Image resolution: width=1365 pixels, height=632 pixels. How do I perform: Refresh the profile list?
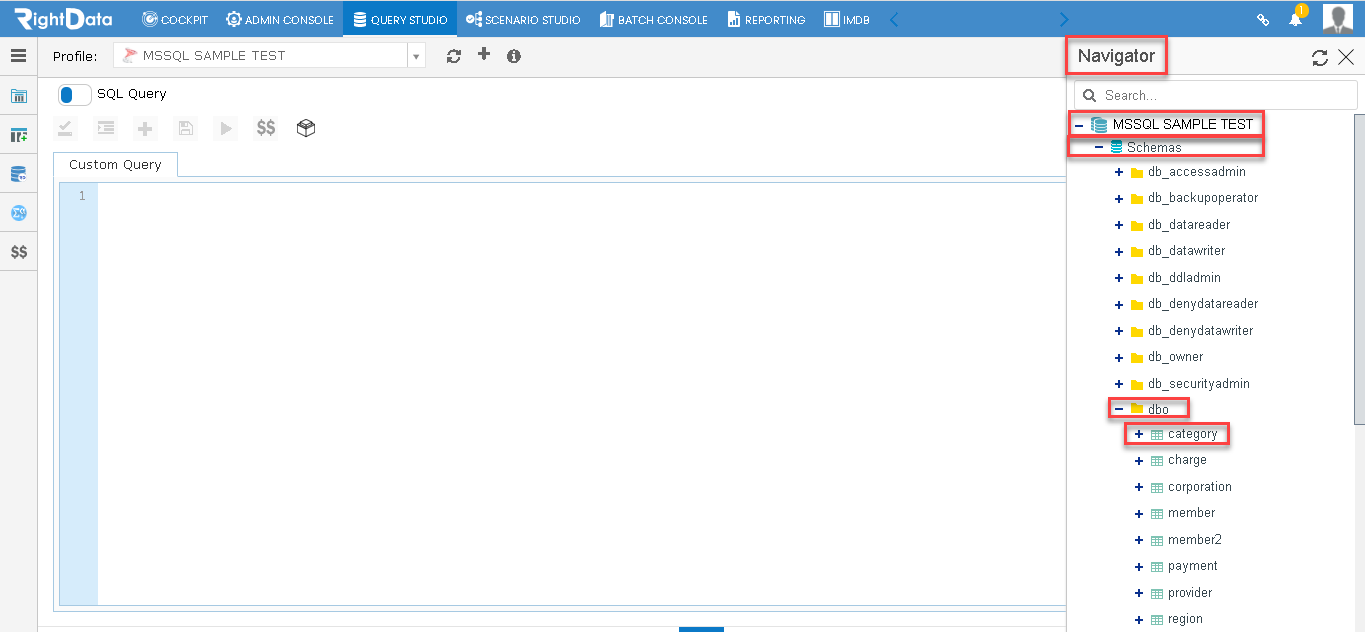454,56
